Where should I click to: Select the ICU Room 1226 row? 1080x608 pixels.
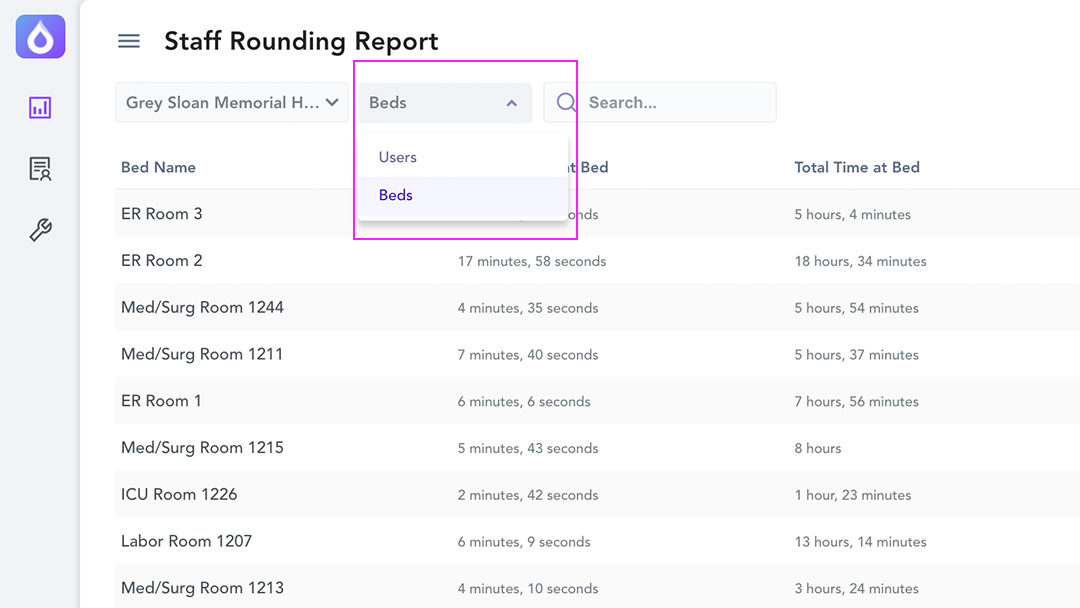coord(179,495)
